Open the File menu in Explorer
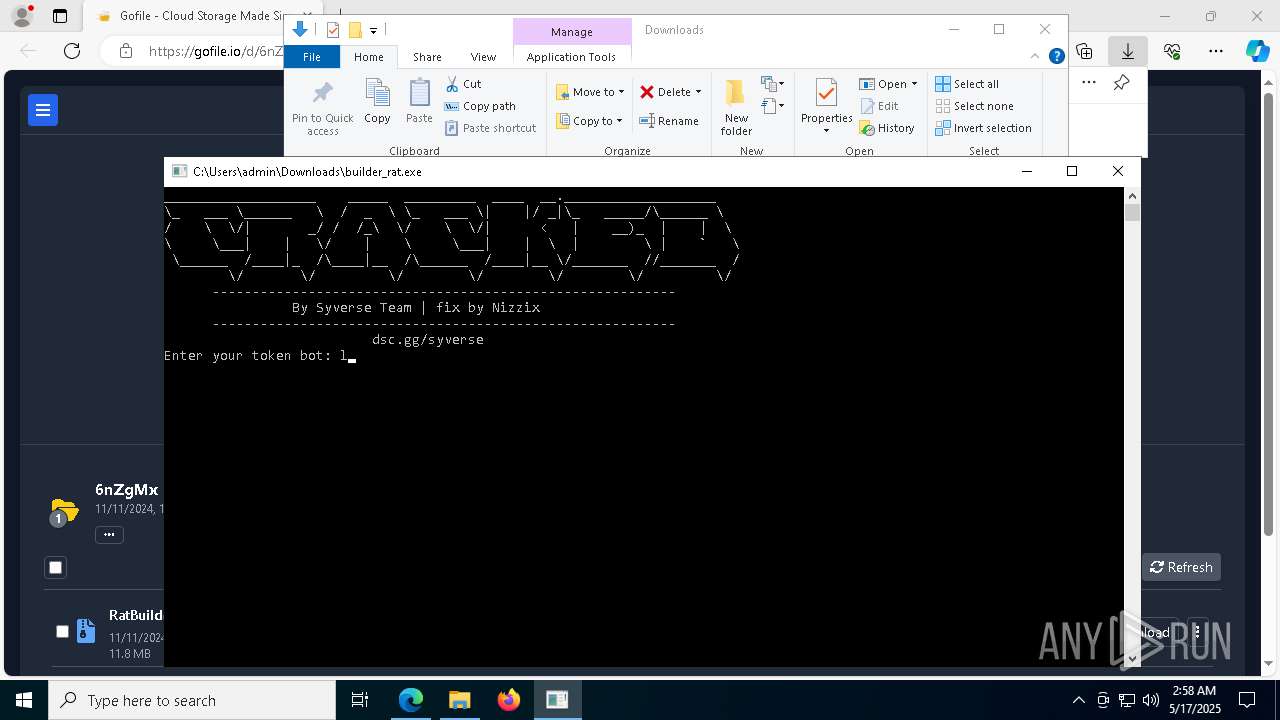Viewport: 1280px width, 720px height. (x=312, y=57)
